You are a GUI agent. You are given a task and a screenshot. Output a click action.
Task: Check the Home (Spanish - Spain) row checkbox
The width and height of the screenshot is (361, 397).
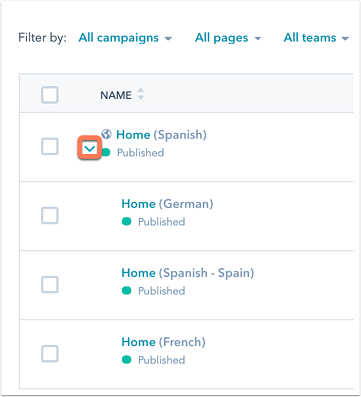tap(50, 284)
